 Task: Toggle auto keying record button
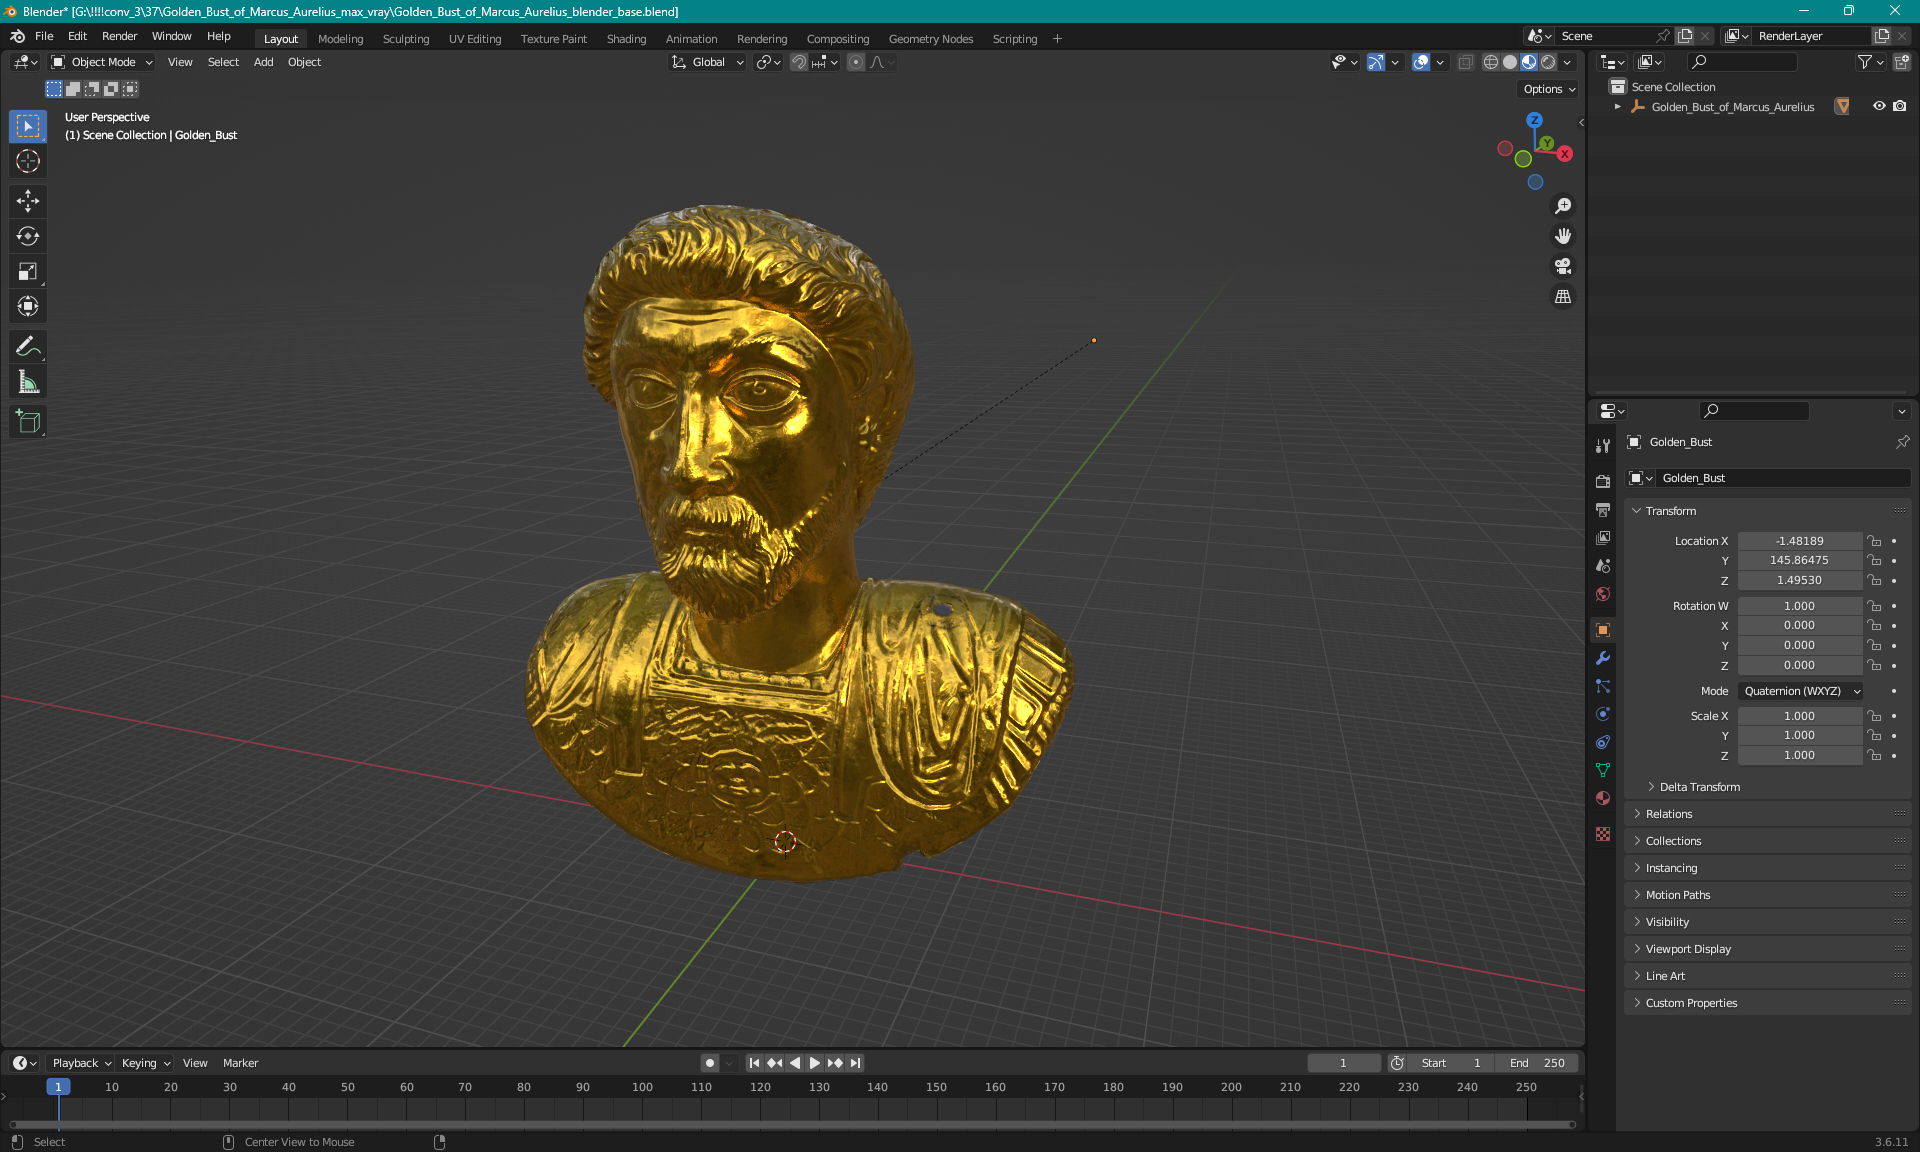point(710,1063)
